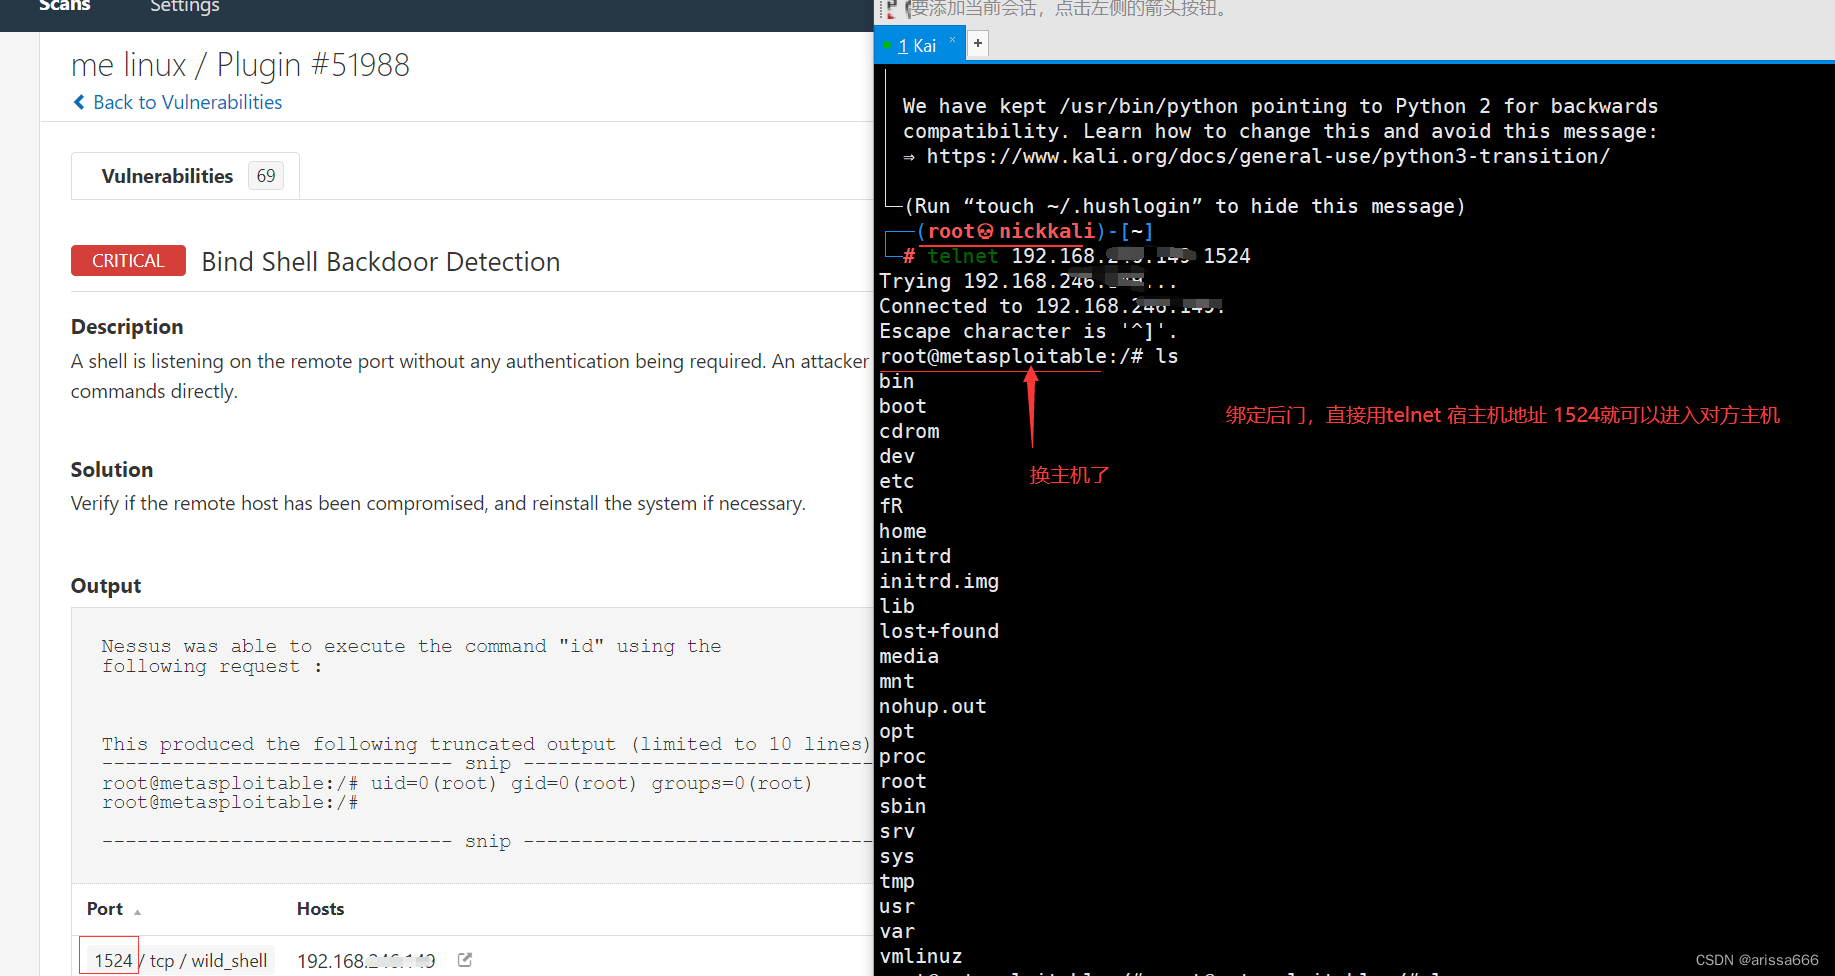Sort by the Port column header

(113, 909)
